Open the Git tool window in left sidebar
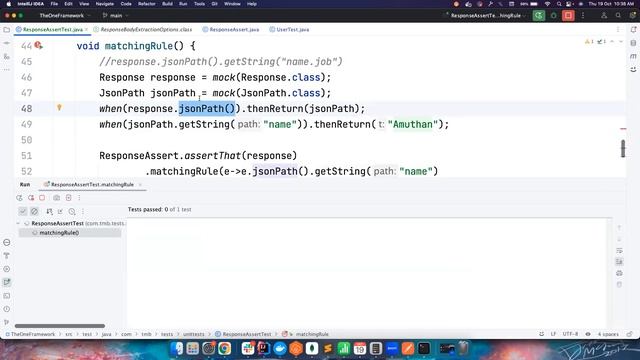 [7, 322]
